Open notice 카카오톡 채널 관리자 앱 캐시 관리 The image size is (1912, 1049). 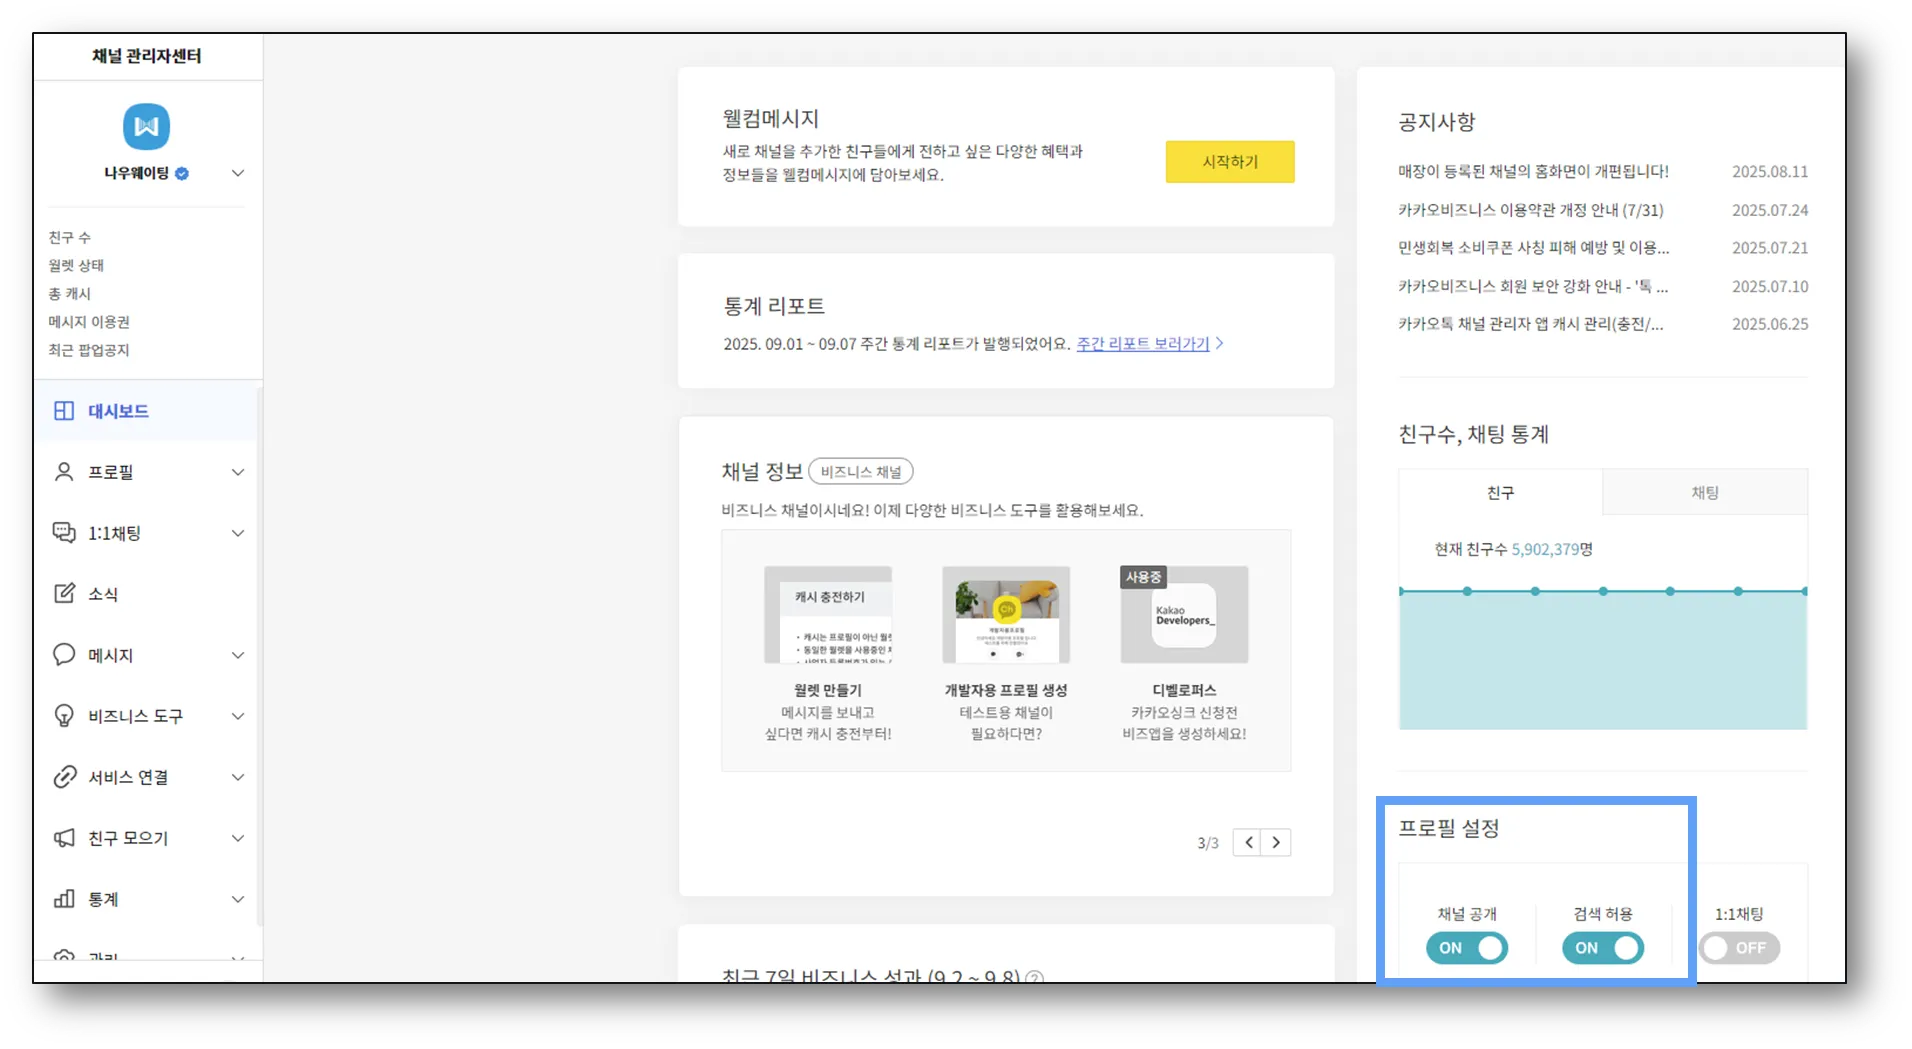coord(1531,324)
